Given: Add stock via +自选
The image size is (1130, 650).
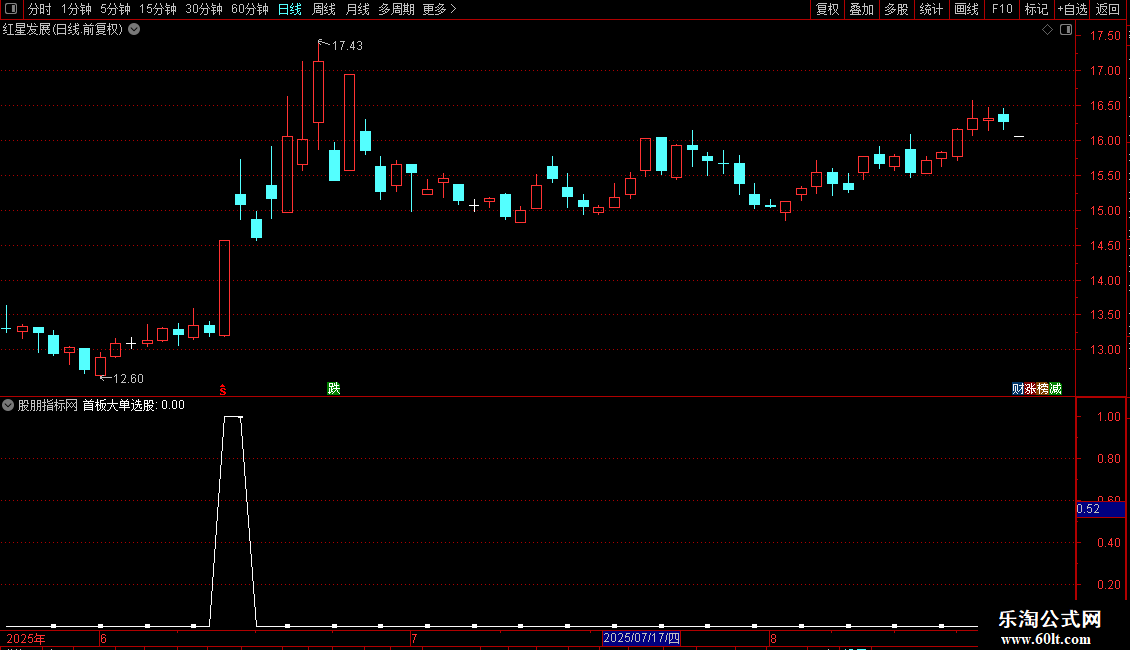Looking at the screenshot, I should tap(1072, 9).
